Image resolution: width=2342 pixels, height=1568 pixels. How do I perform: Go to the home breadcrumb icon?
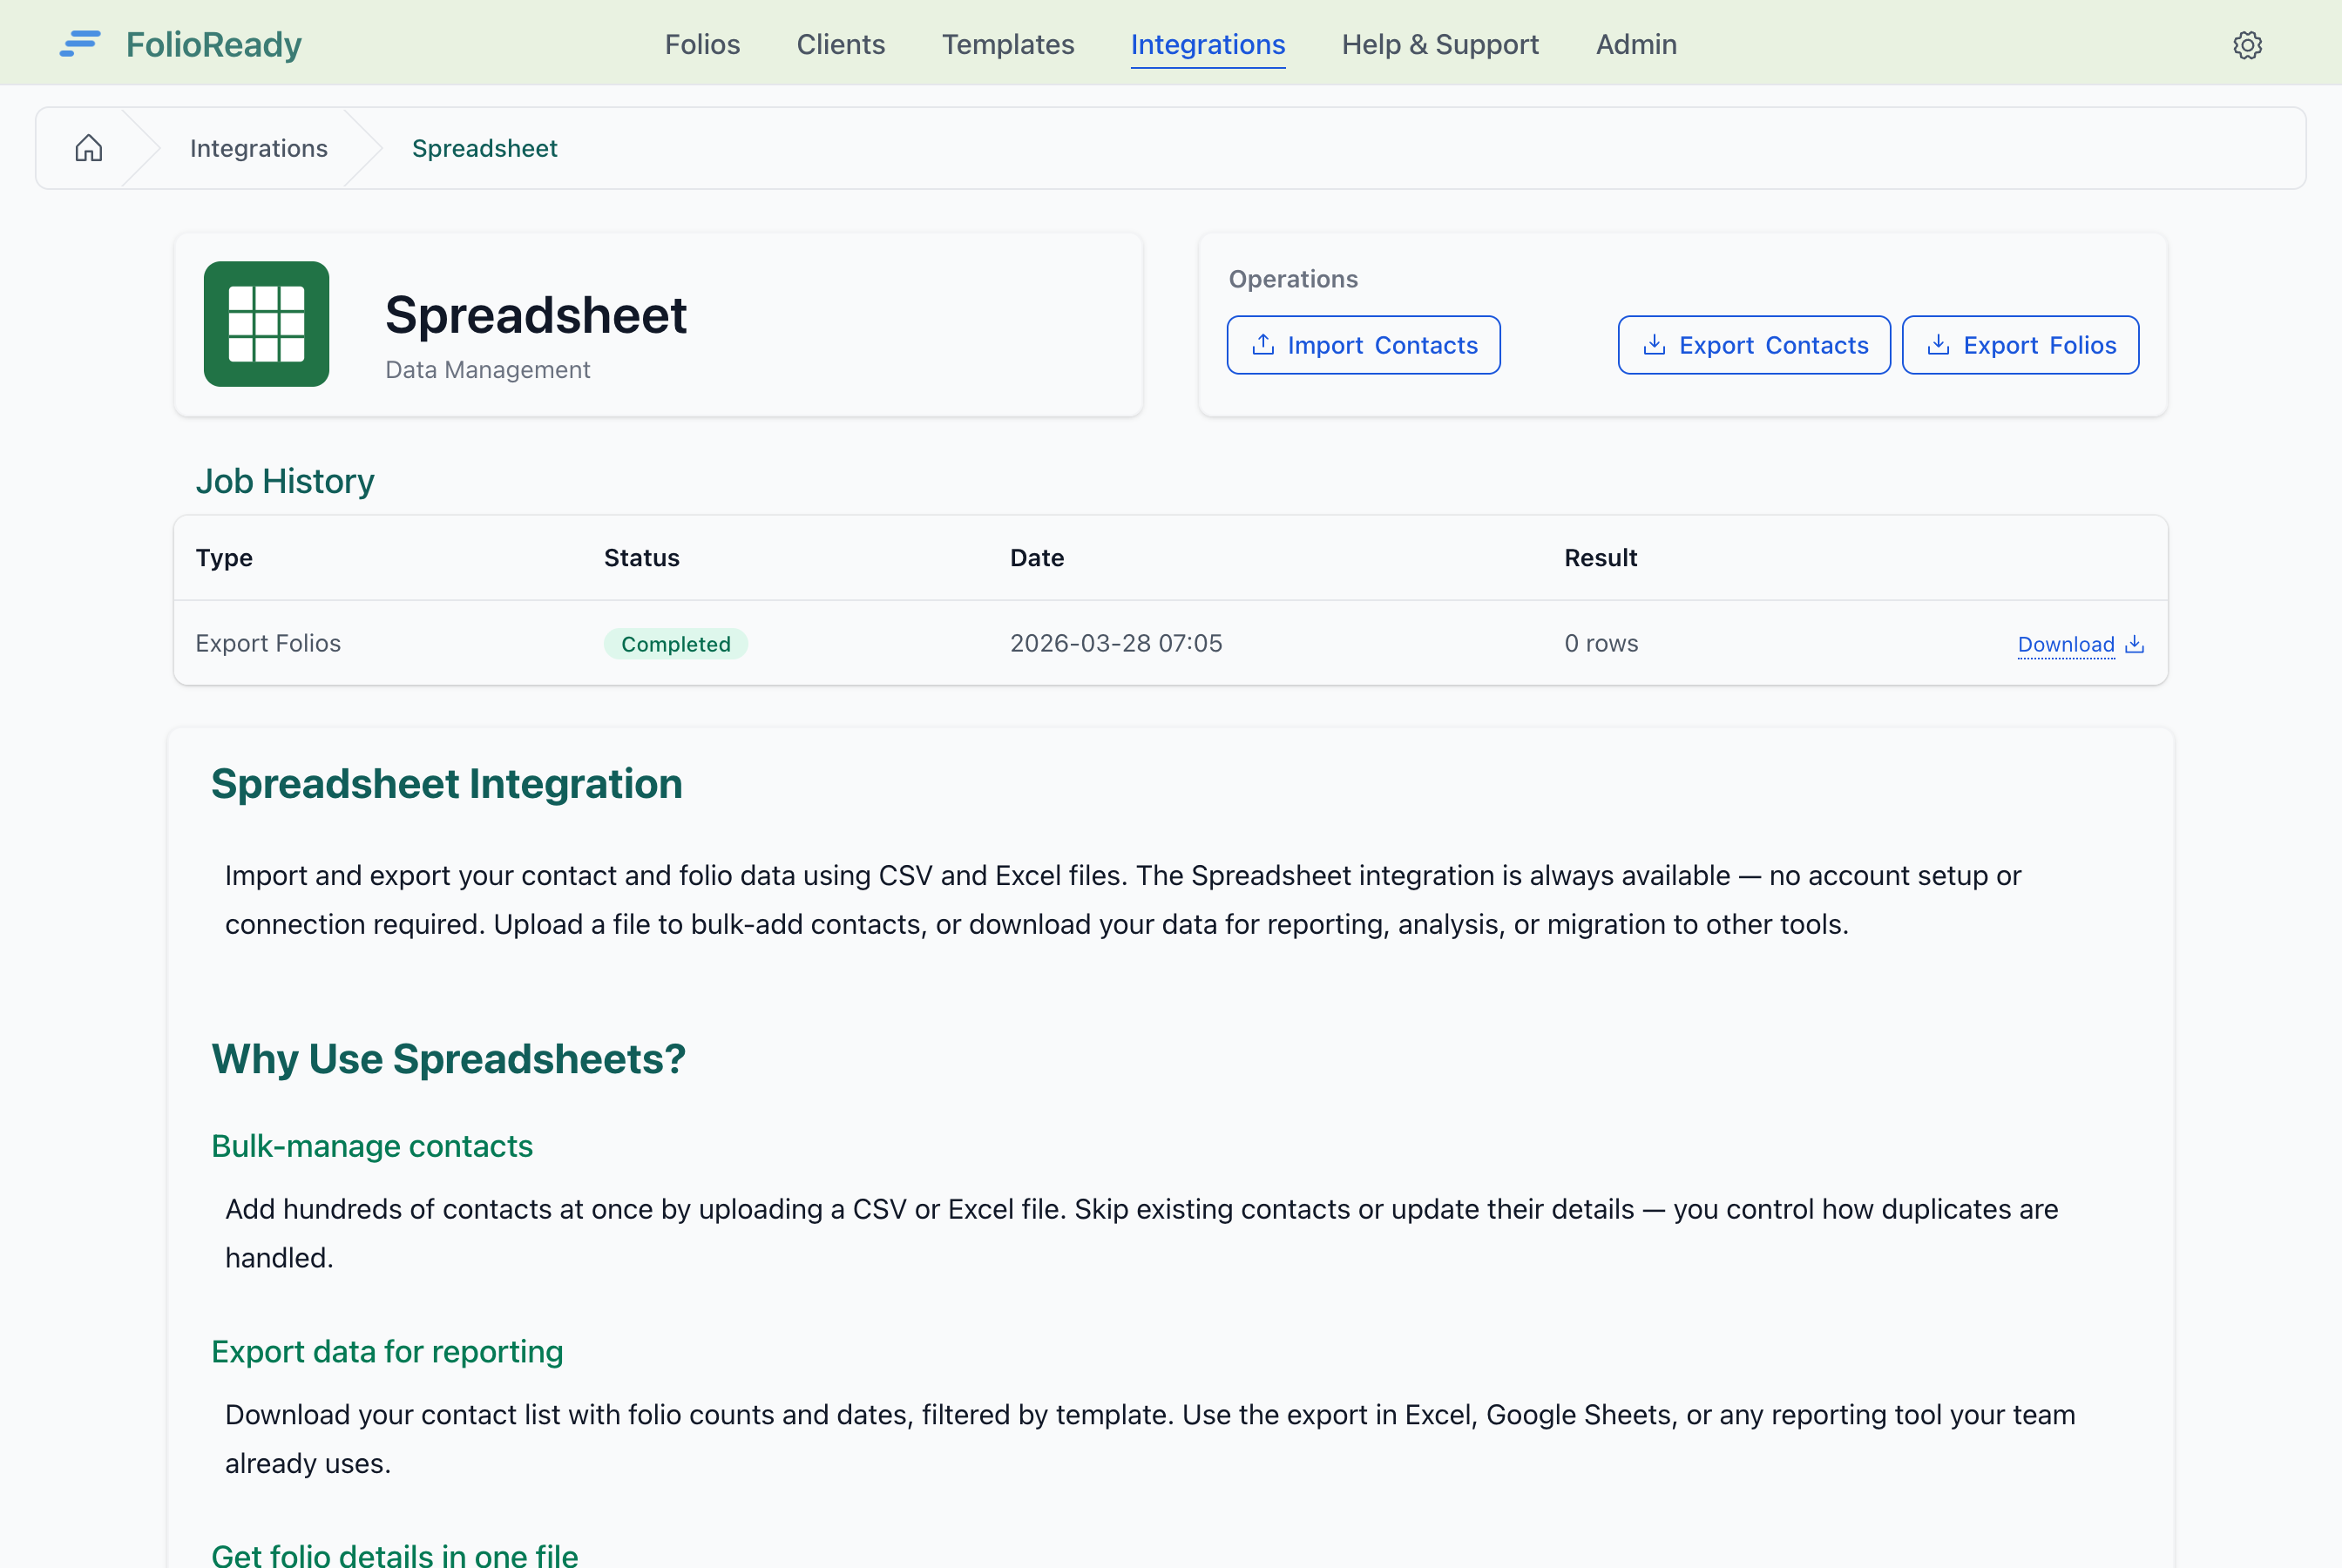click(89, 148)
